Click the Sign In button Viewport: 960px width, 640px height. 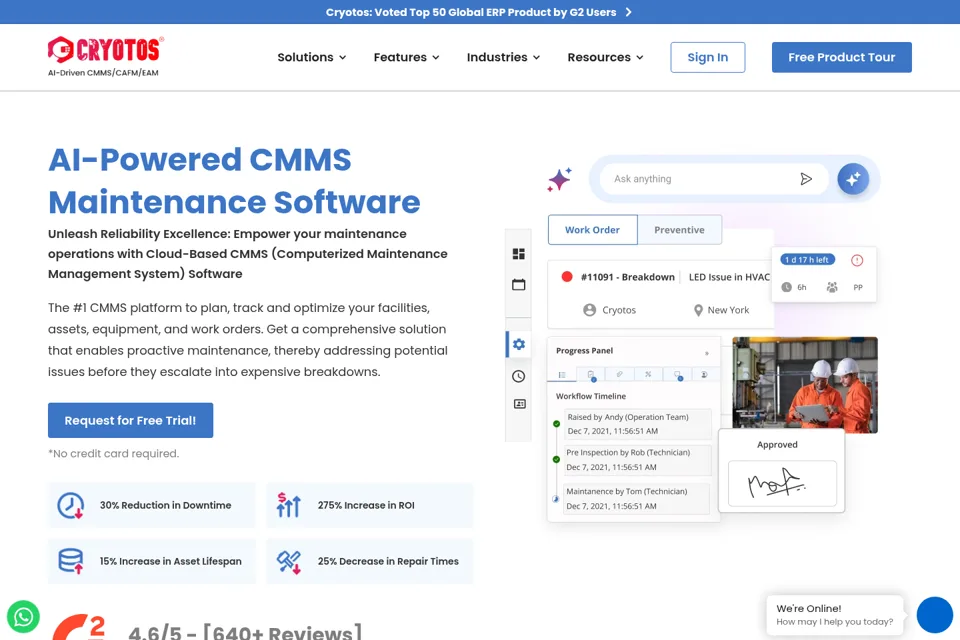point(708,57)
